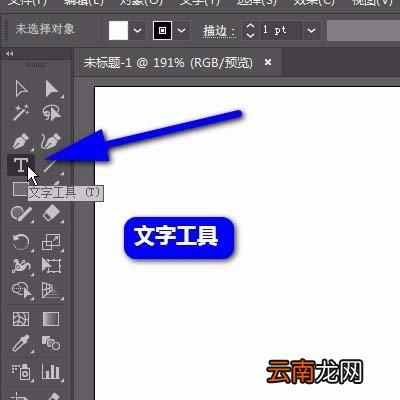Image resolution: width=400 pixels, height=400 pixels.
Task: Open the stroke weight dropdown list
Action: tap(312, 31)
